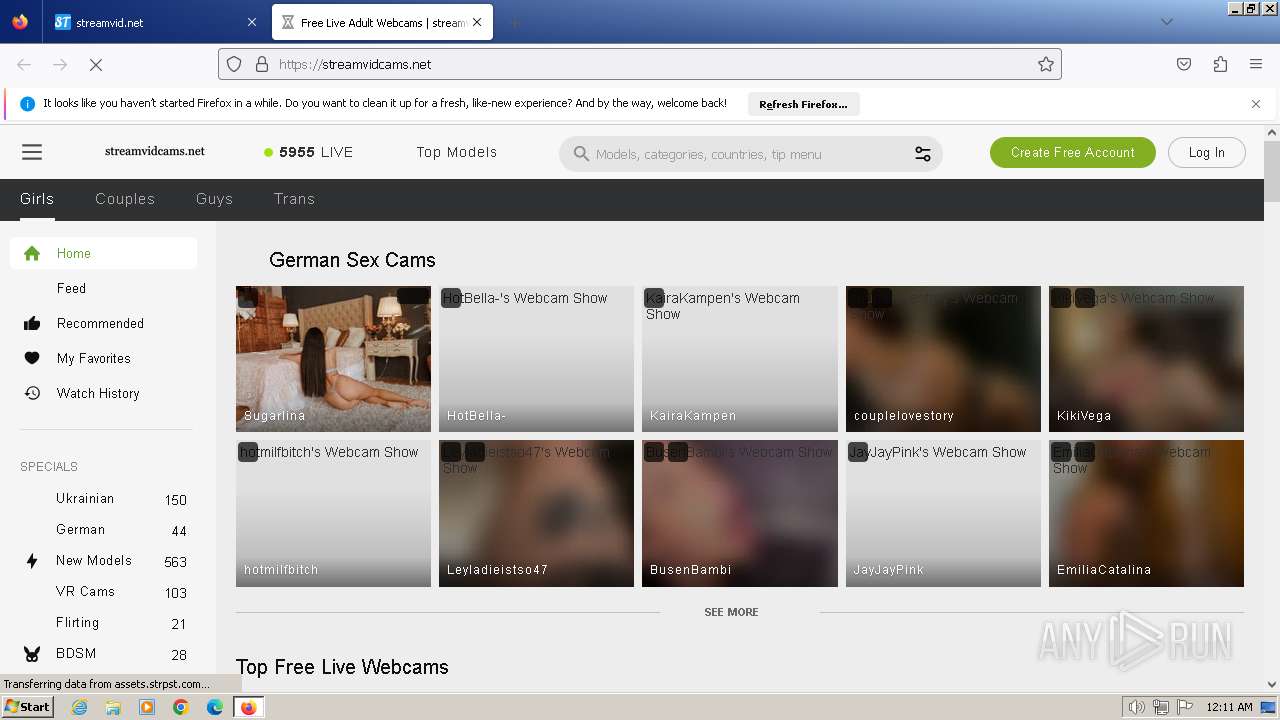This screenshot has height=720, width=1280.
Task: Open Firefox Pocket save icon
Action: pos(1184,64)
